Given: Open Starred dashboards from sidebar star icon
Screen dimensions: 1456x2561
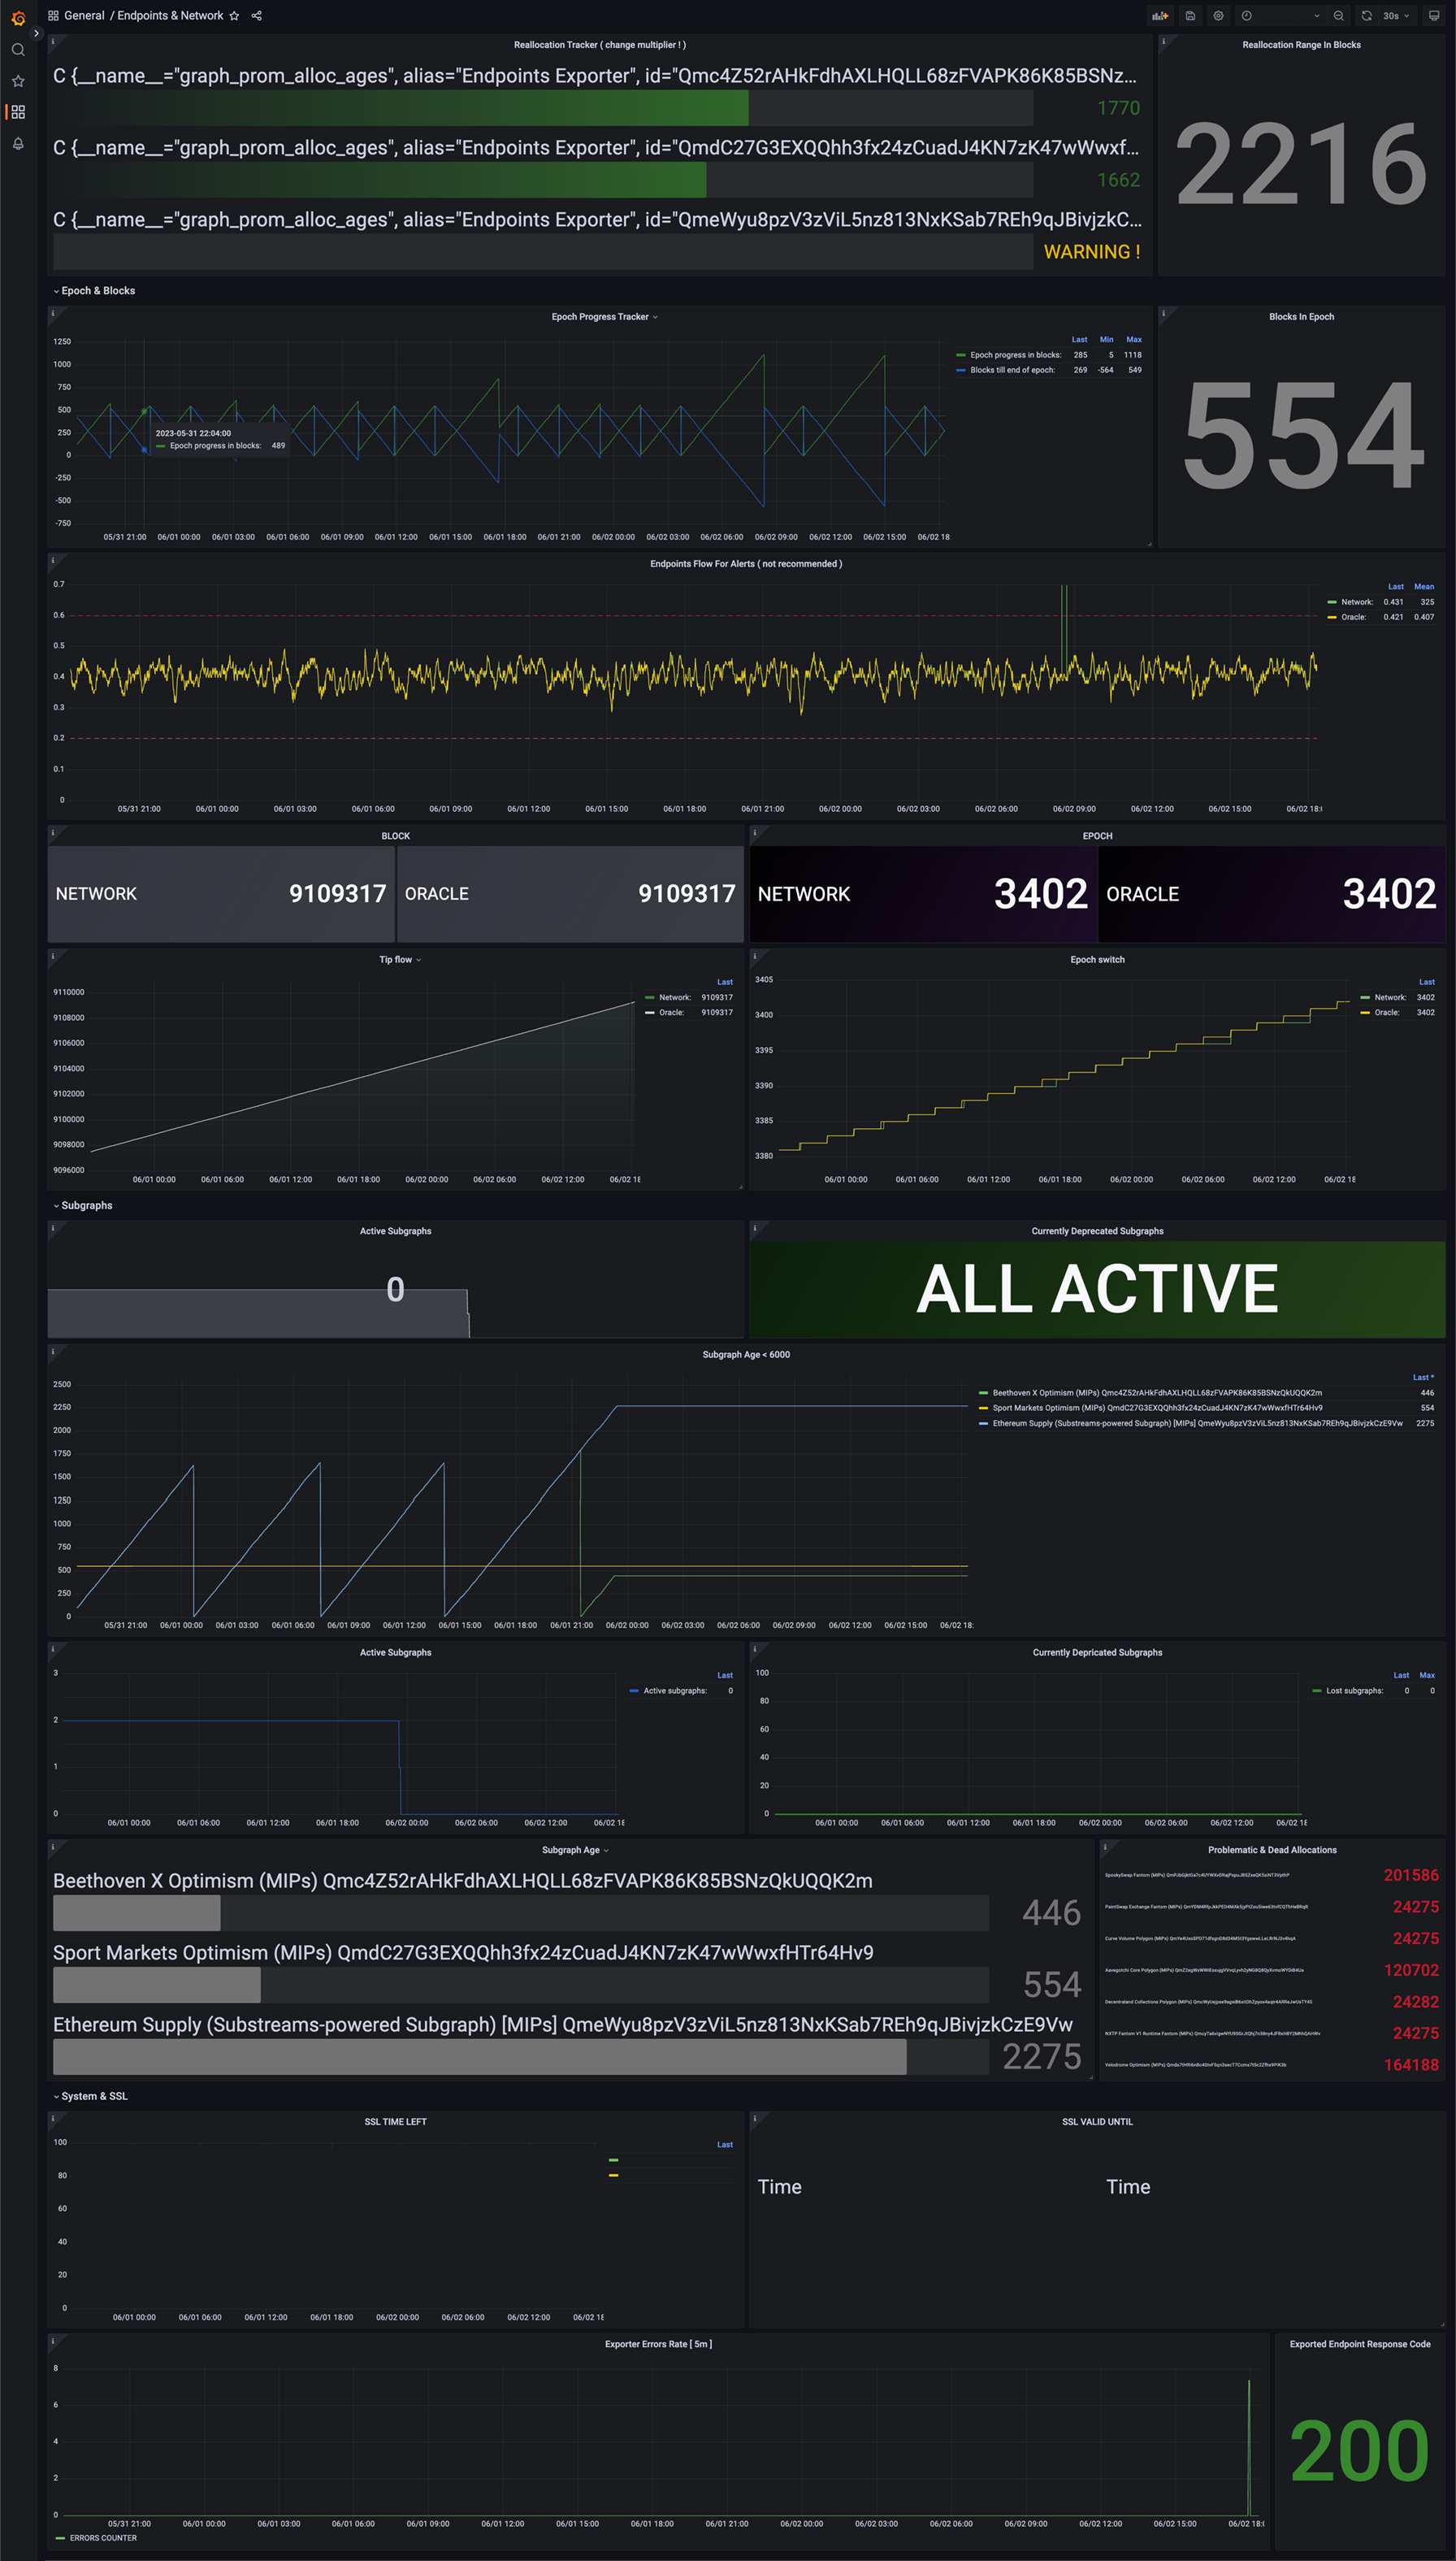Looking at the screenshot, I should coord(18,81).
